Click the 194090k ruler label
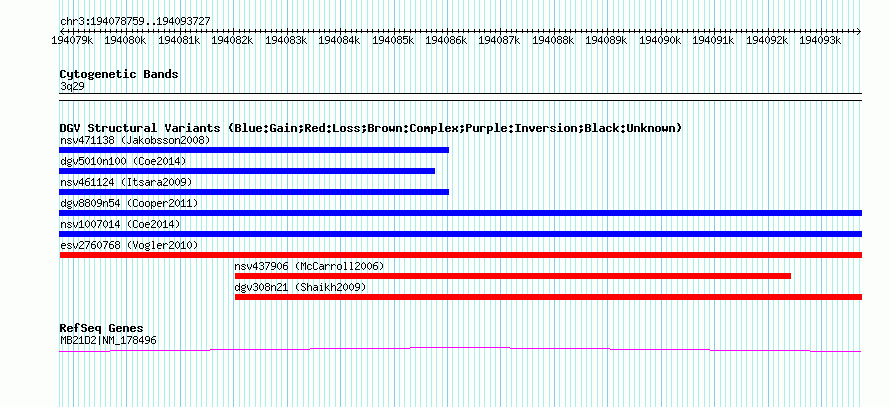Viewport: 890px width, 407px height. [660, 40]
